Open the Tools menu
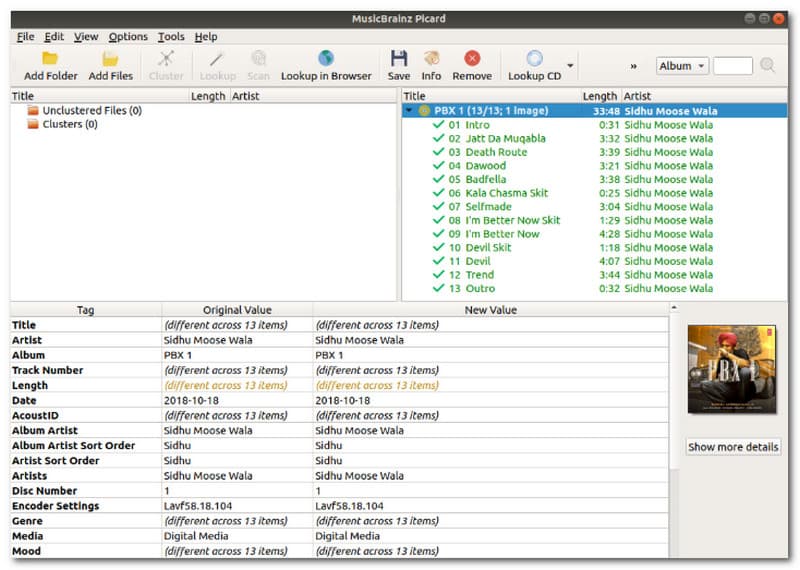Viewport: 800px width, 570px height. click(x=171, y=37)
